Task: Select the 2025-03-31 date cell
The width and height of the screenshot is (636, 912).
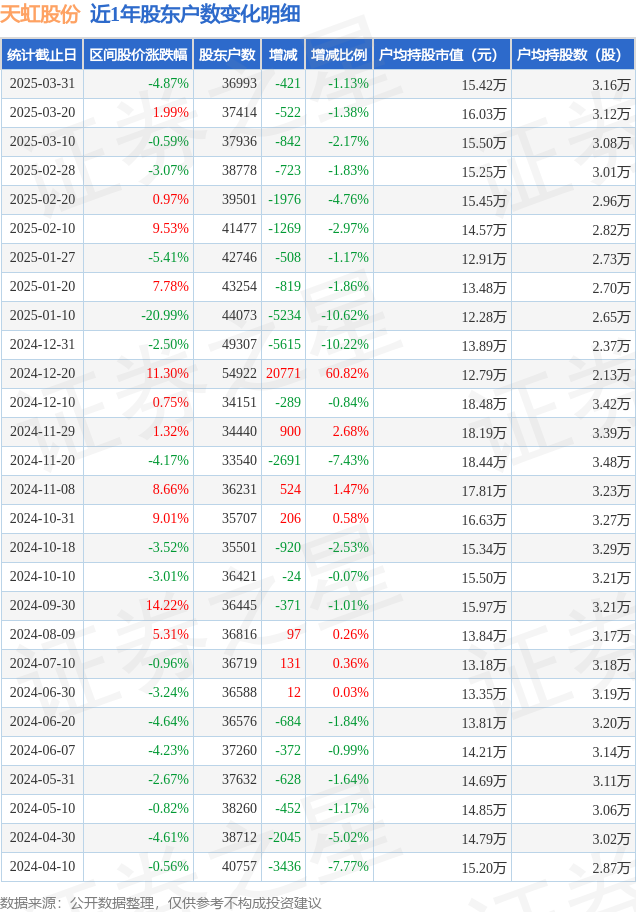Action: 42,84
